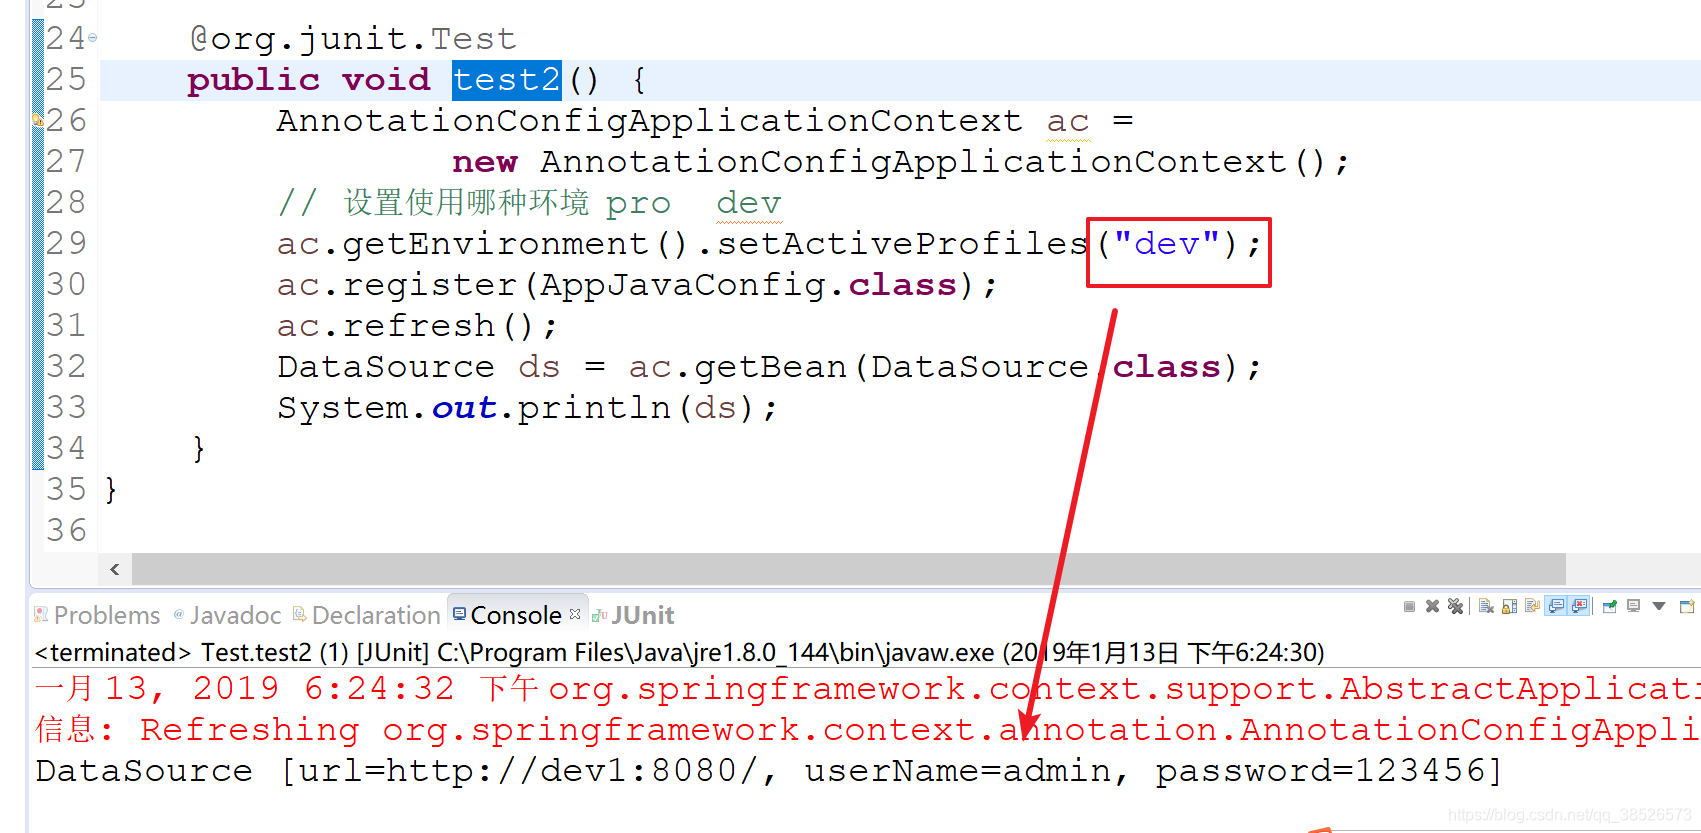Open a new Console view
Viewport: 1701px width, 833px height.
(x=1687, y=606)
